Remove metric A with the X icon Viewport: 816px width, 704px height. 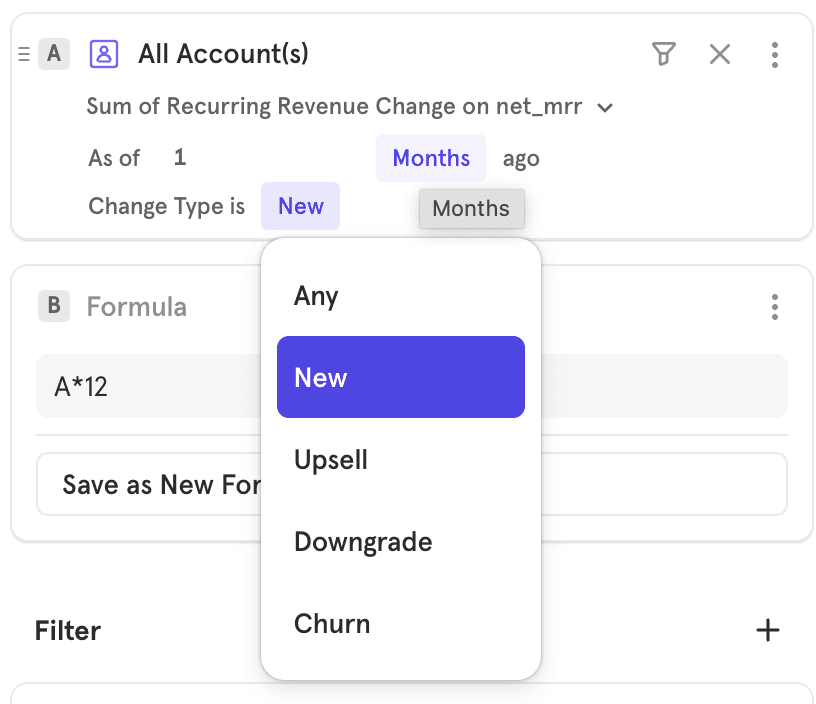click(x=720, y=54)
